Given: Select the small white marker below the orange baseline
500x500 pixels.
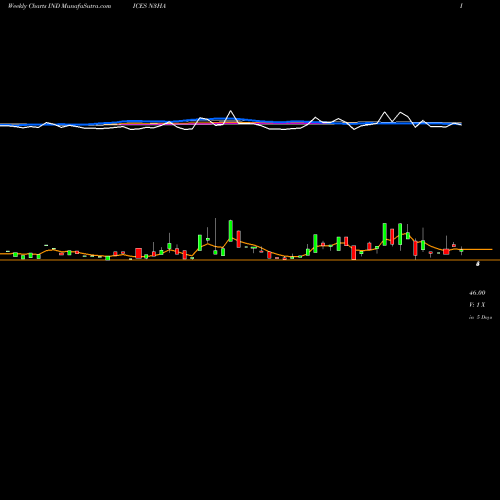Looking at the screenshot, I should coord(478,264).
